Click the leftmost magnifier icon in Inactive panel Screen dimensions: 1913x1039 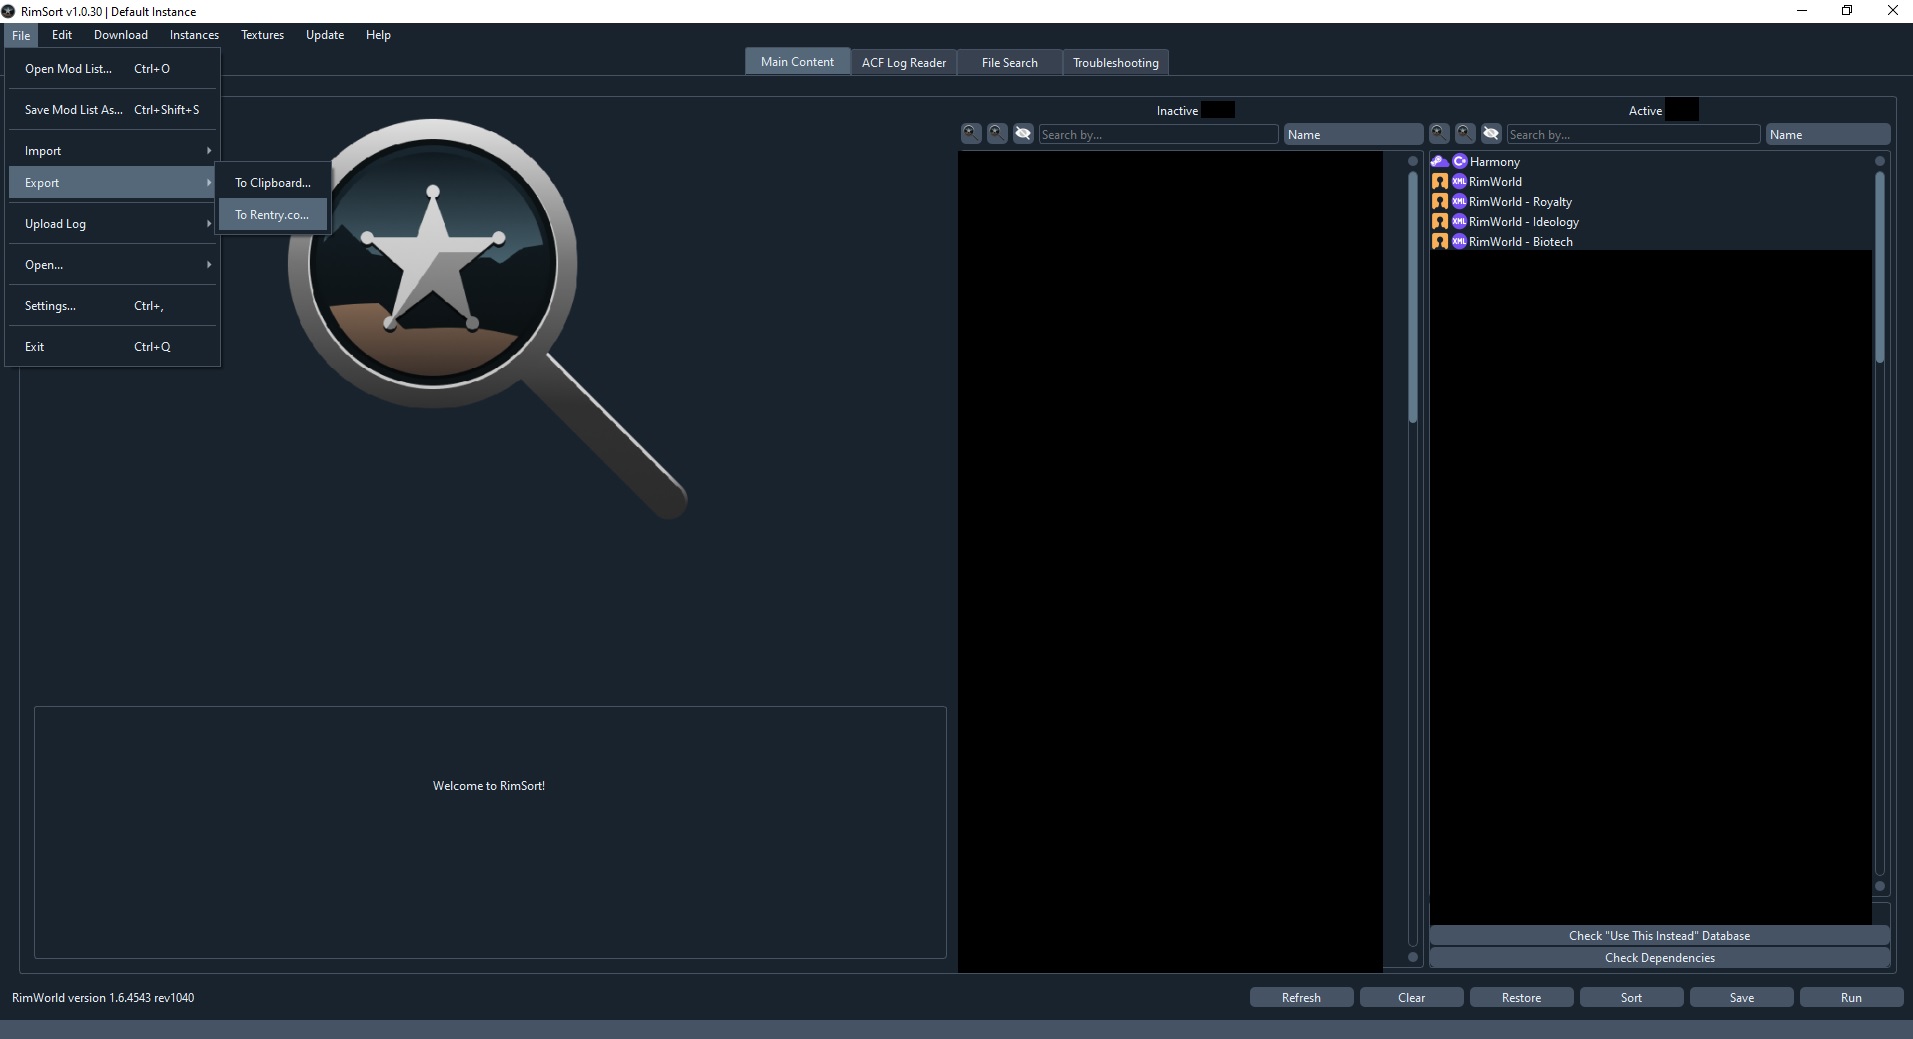pos(971,134)
